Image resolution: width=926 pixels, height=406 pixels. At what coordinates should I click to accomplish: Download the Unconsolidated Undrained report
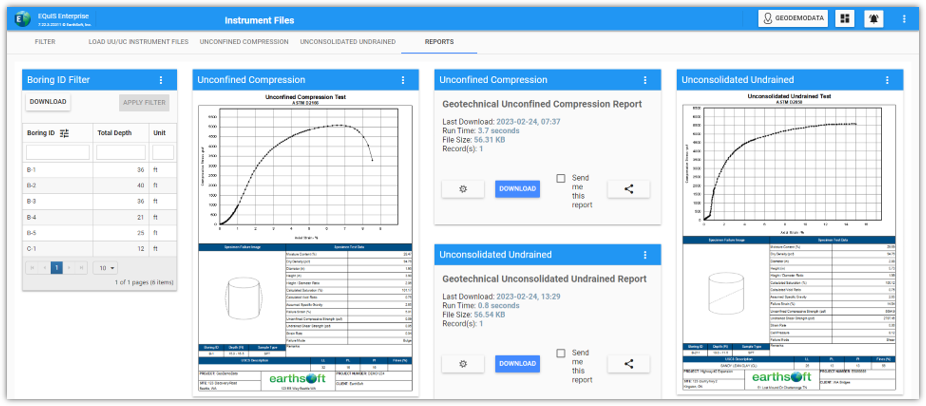point(517,363)
